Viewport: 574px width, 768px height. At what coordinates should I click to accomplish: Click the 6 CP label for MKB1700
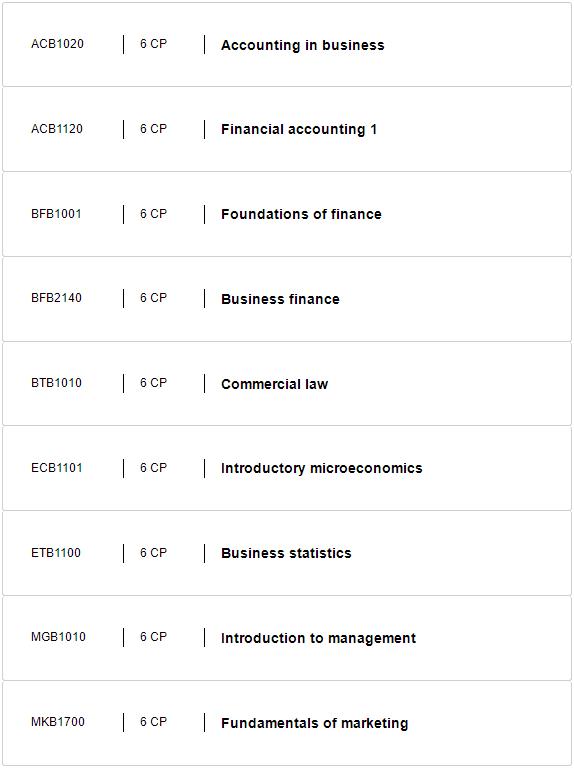click(153, 721)
